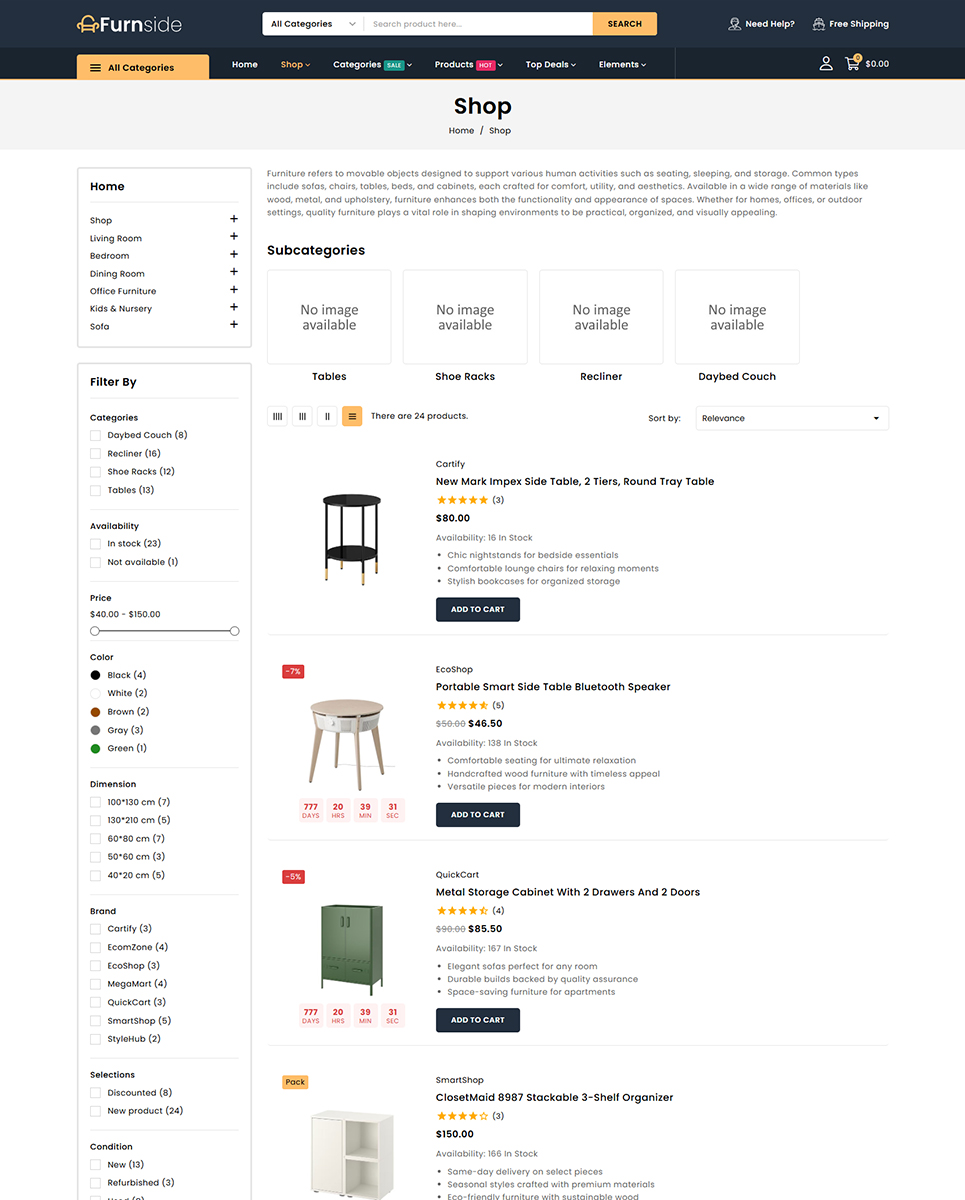Switch to three-column grid view
This screenshot has width=965, height=1200.
coord(302,416)
